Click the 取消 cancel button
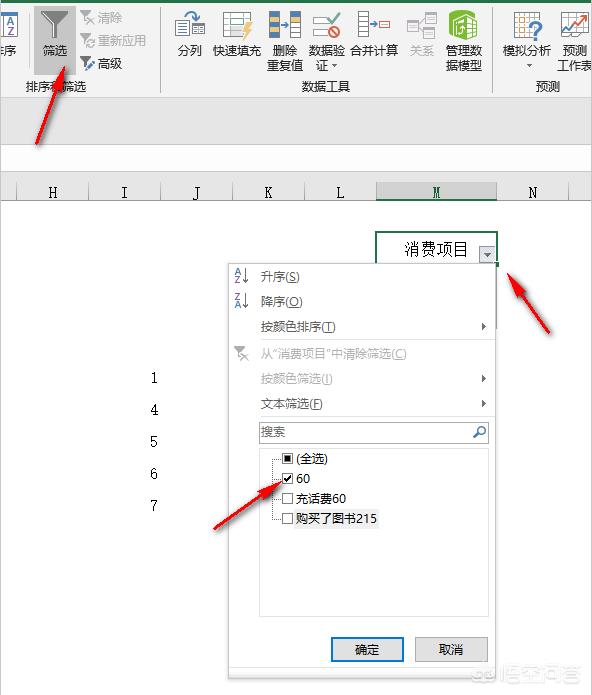Image resolution: width=592 pixels, height=695 pixels. pyautogui.click(x=451, y=649)
